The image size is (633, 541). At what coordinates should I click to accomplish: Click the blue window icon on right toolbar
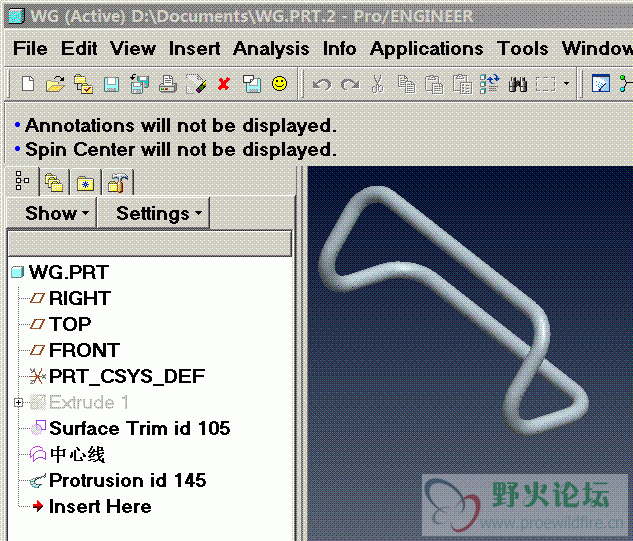coord(601,84)
